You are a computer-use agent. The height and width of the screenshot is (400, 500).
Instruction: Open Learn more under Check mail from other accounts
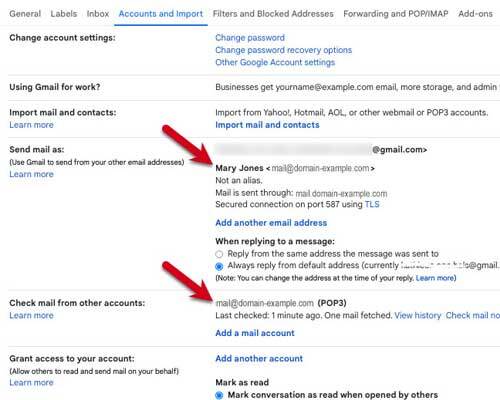tap(31, 315)
